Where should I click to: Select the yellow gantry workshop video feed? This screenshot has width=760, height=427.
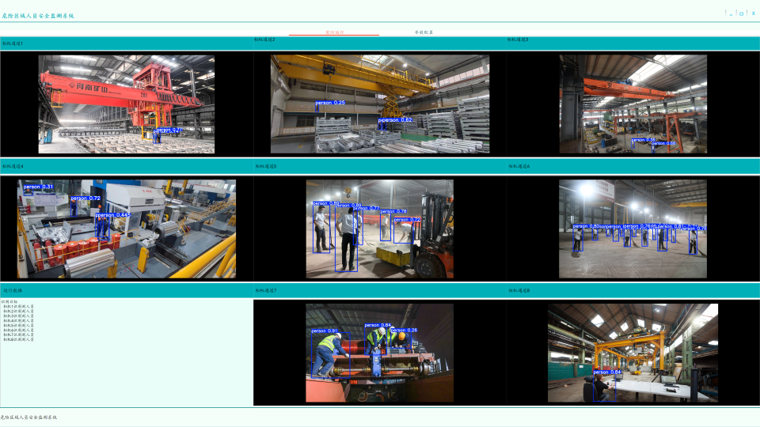tap(633, 353)
